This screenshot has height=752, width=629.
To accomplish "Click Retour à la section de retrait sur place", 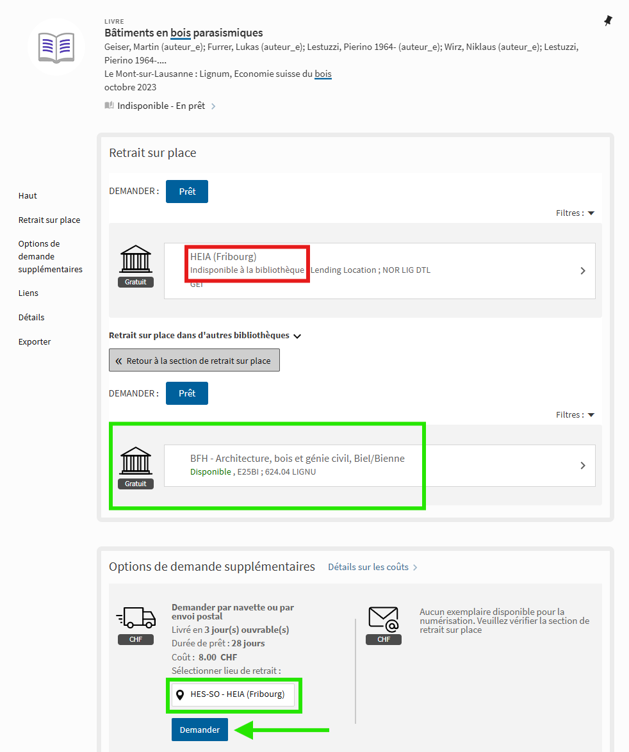I will click(194, 360).
